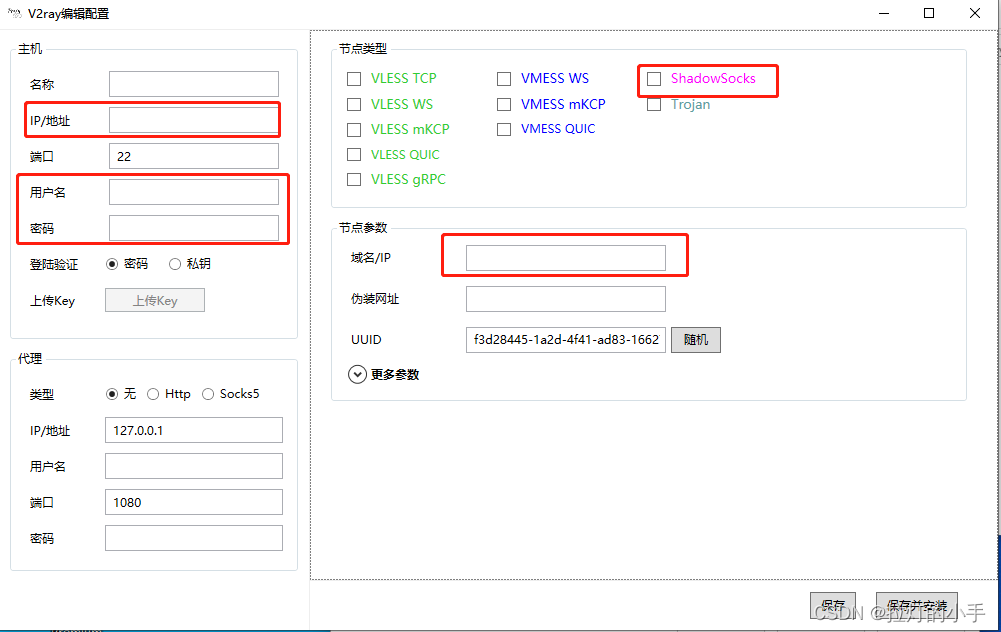1001x632 pixels.
Task: Minimize the V2ray编辑配置 window
Action: [884, 13]
